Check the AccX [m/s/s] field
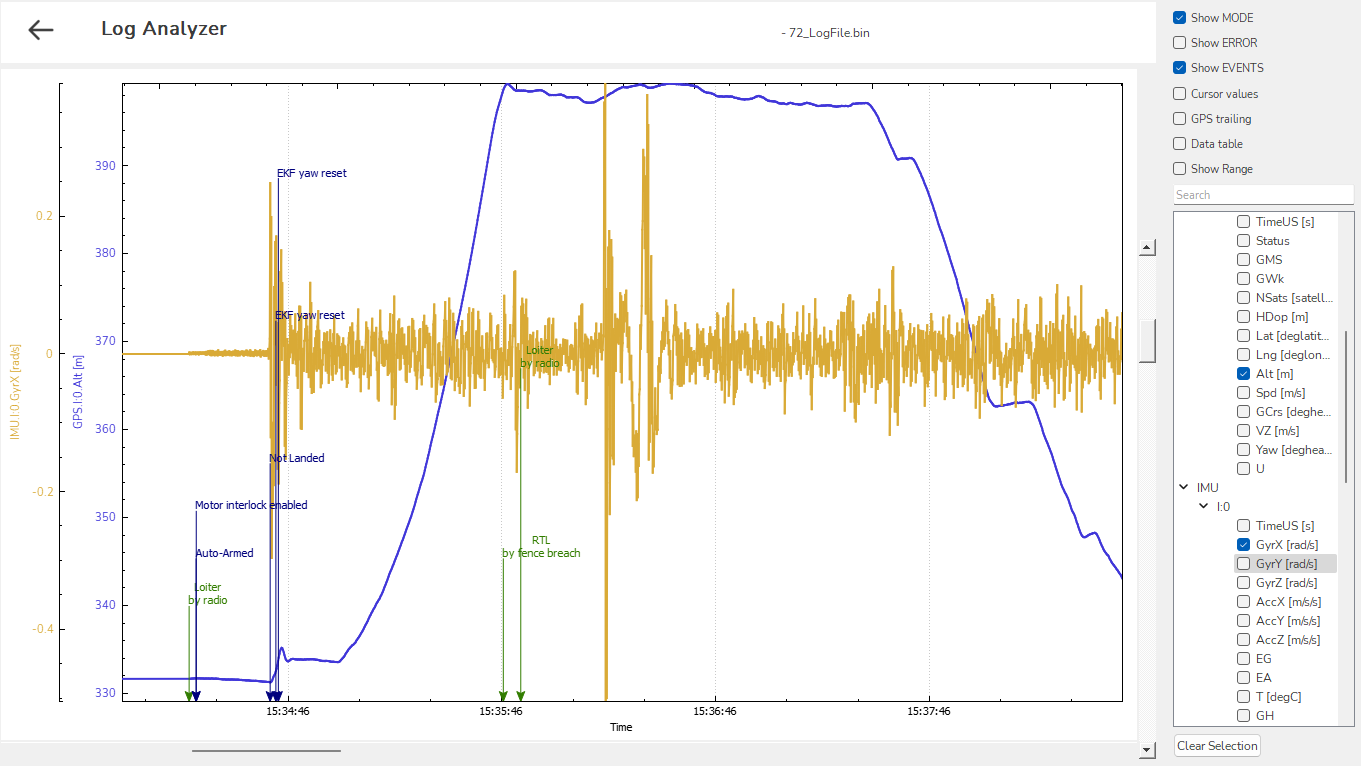The height and width of the screenshot is (766, 1361). [1244, 602]
